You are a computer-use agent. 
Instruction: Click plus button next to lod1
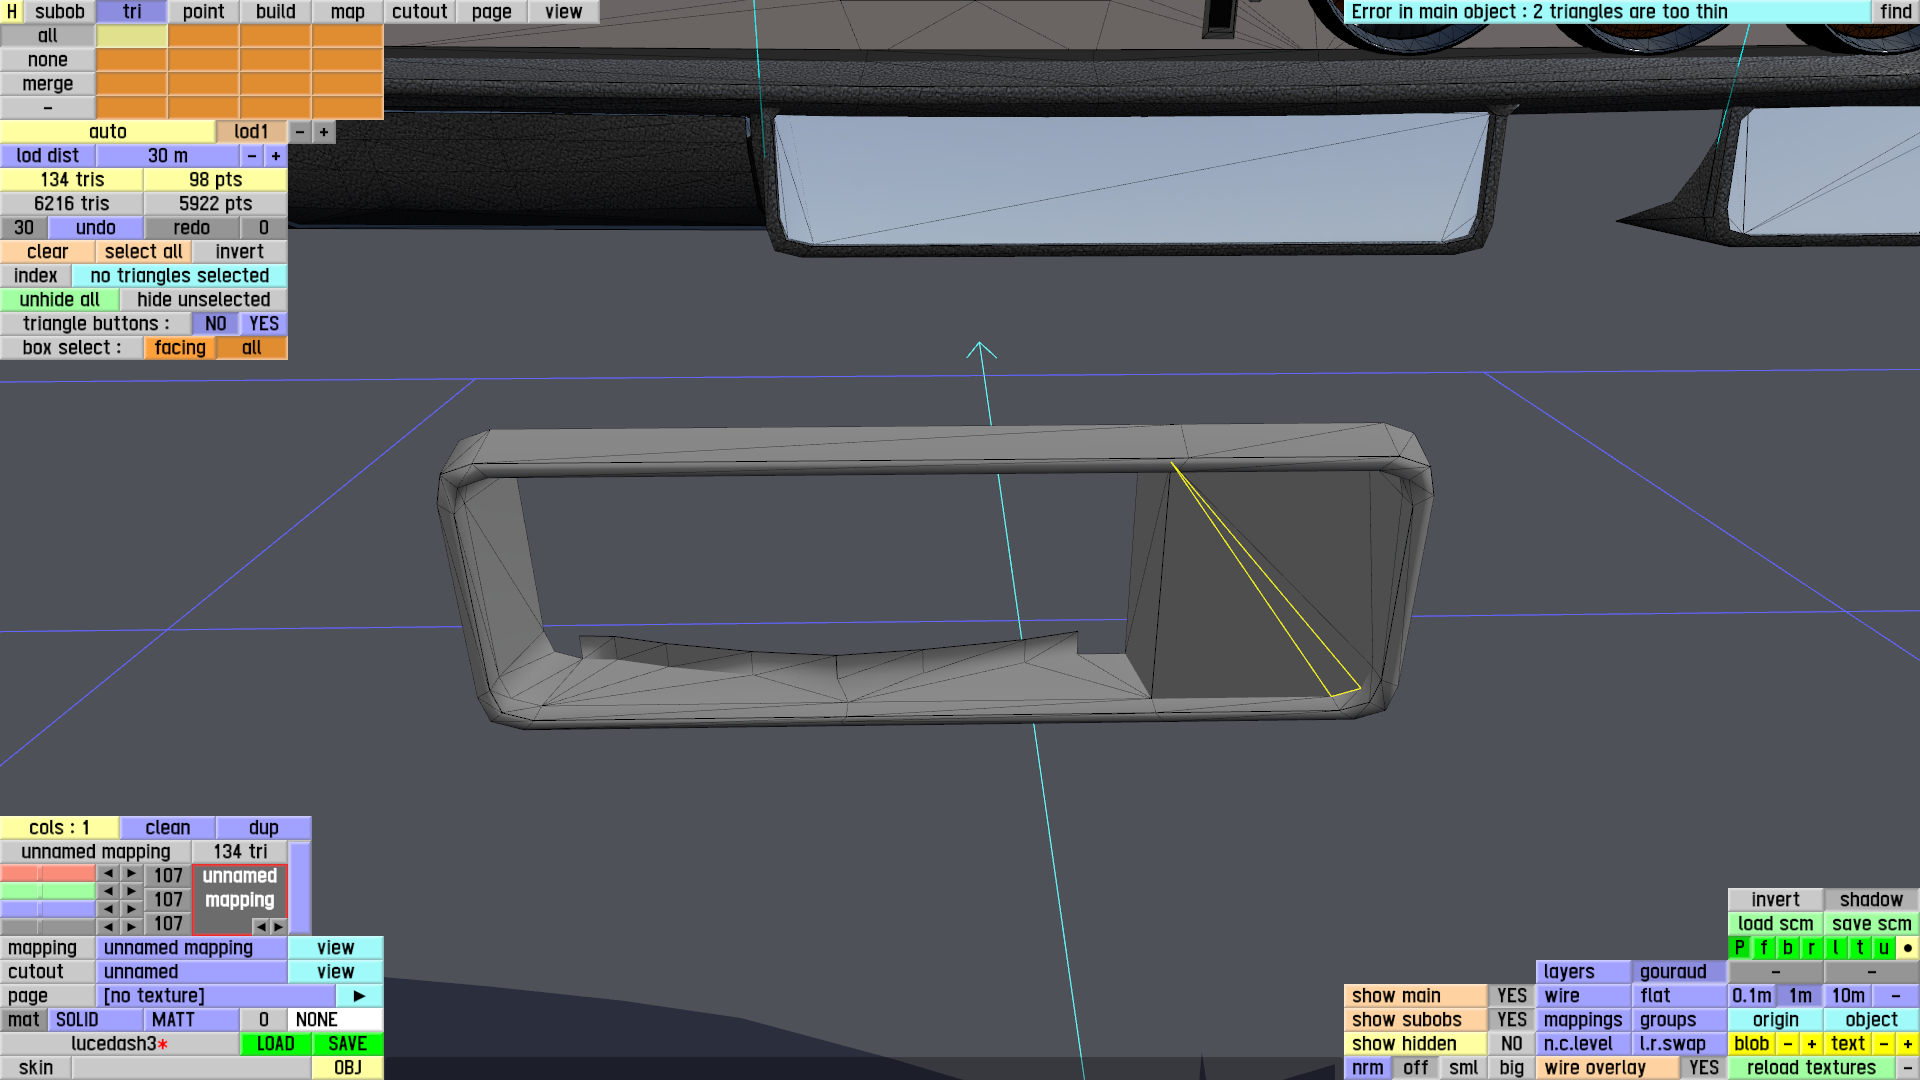324,131
